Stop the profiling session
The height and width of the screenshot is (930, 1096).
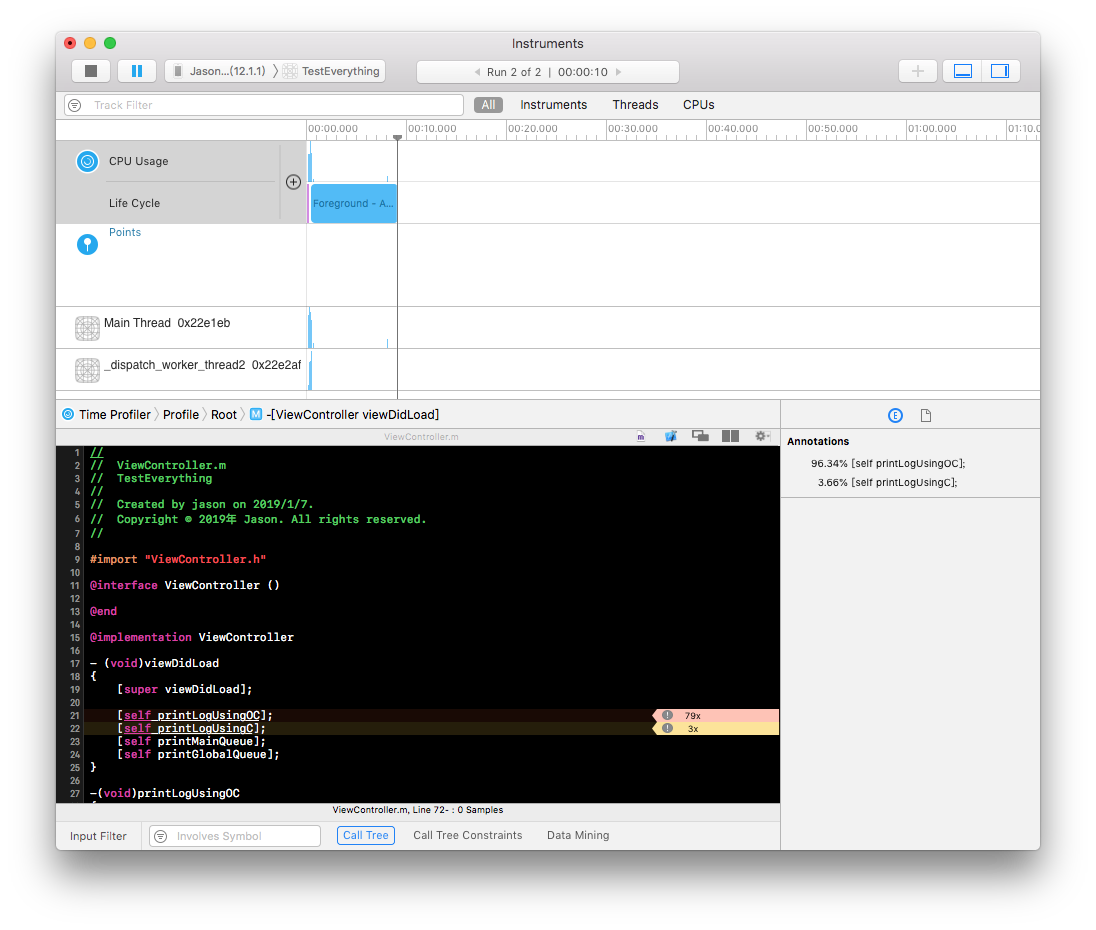click(x=90, y=70)
